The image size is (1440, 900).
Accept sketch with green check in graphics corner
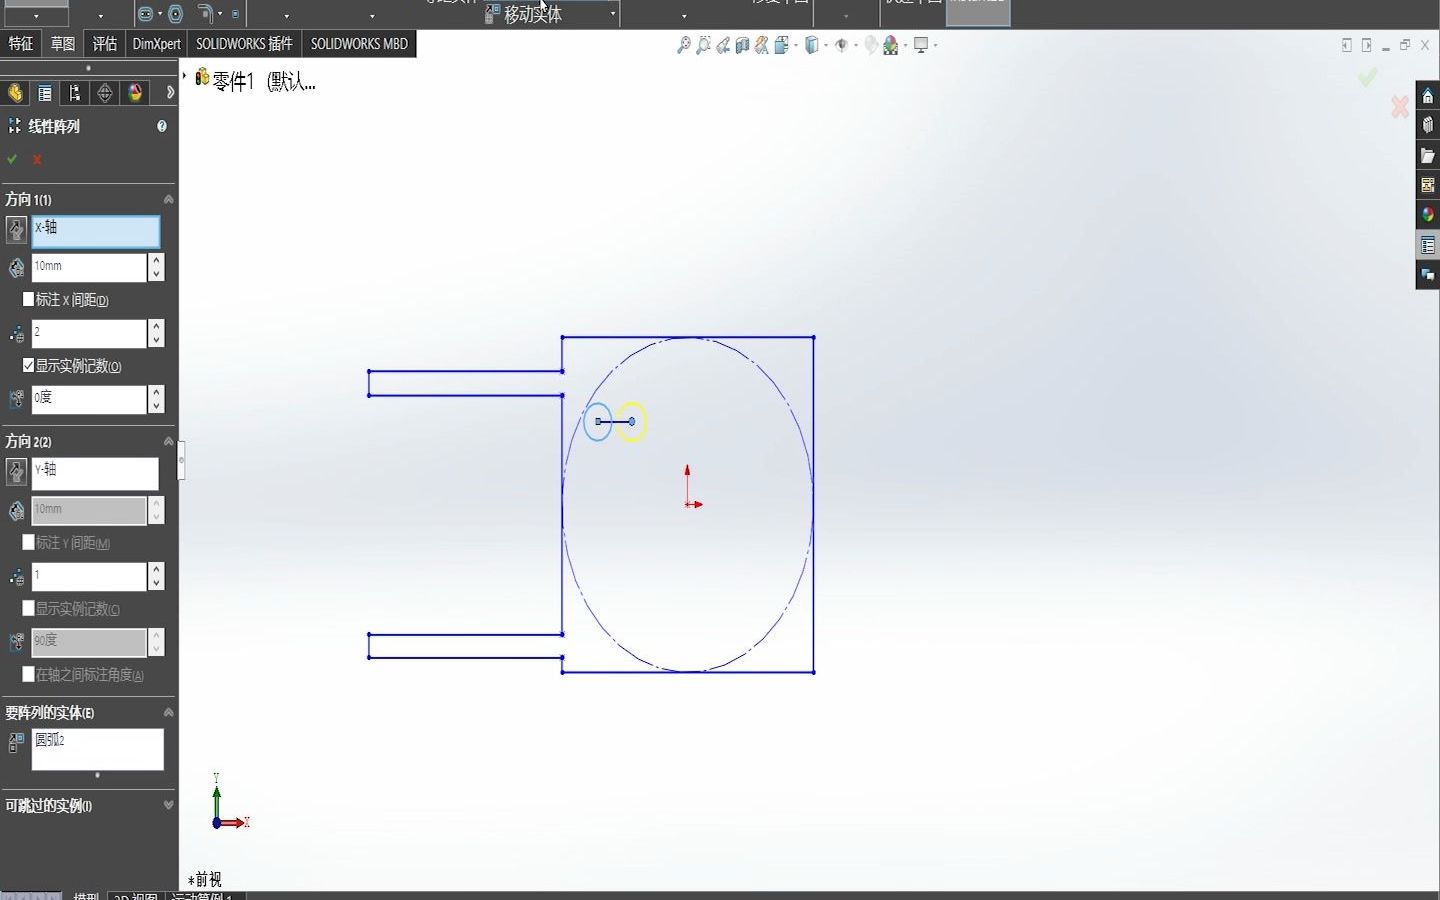[x=1368, y=77]
